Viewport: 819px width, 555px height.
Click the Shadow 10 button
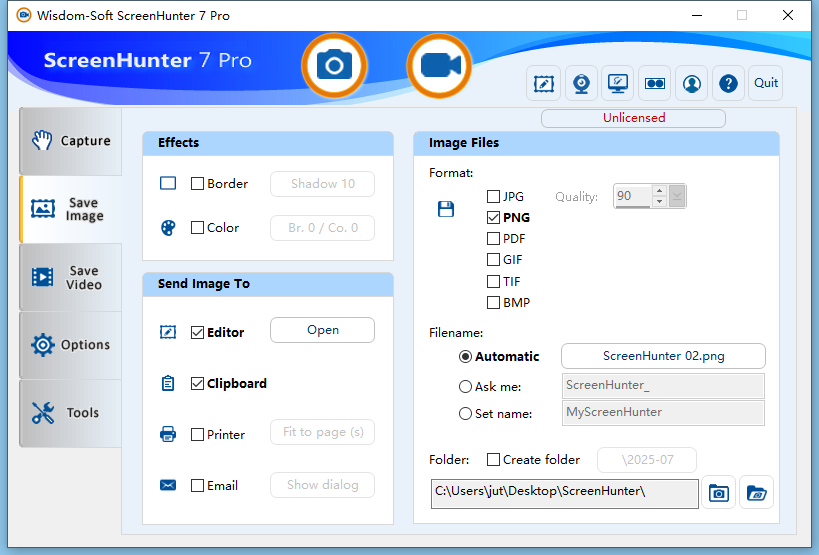click(322, 184)
